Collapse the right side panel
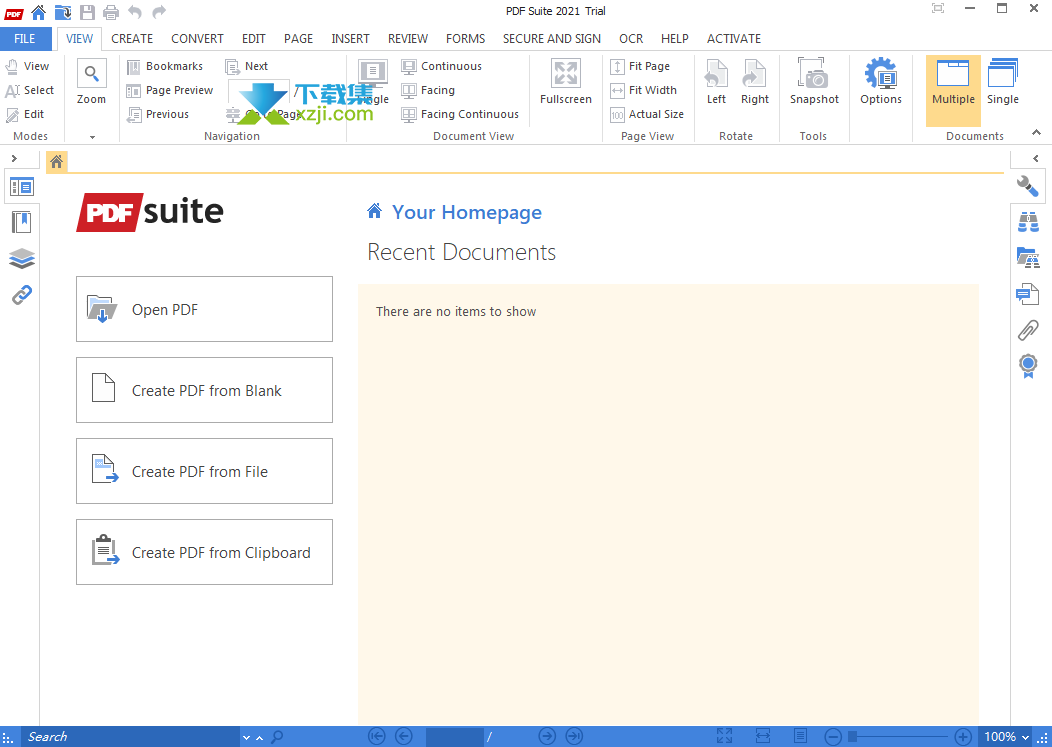1052x747 pixels. pos(1036,158)
